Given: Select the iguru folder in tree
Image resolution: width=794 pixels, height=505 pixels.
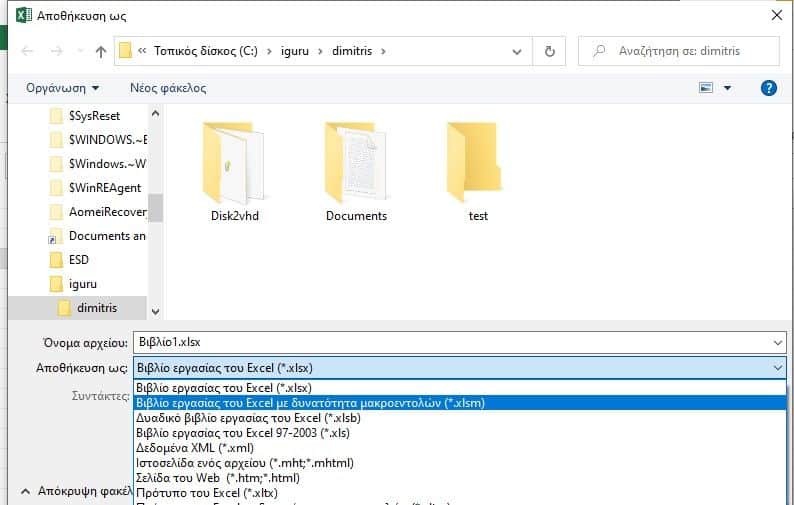Looking at the screenshot, I should pyautogui.click(x=82, y=284).
